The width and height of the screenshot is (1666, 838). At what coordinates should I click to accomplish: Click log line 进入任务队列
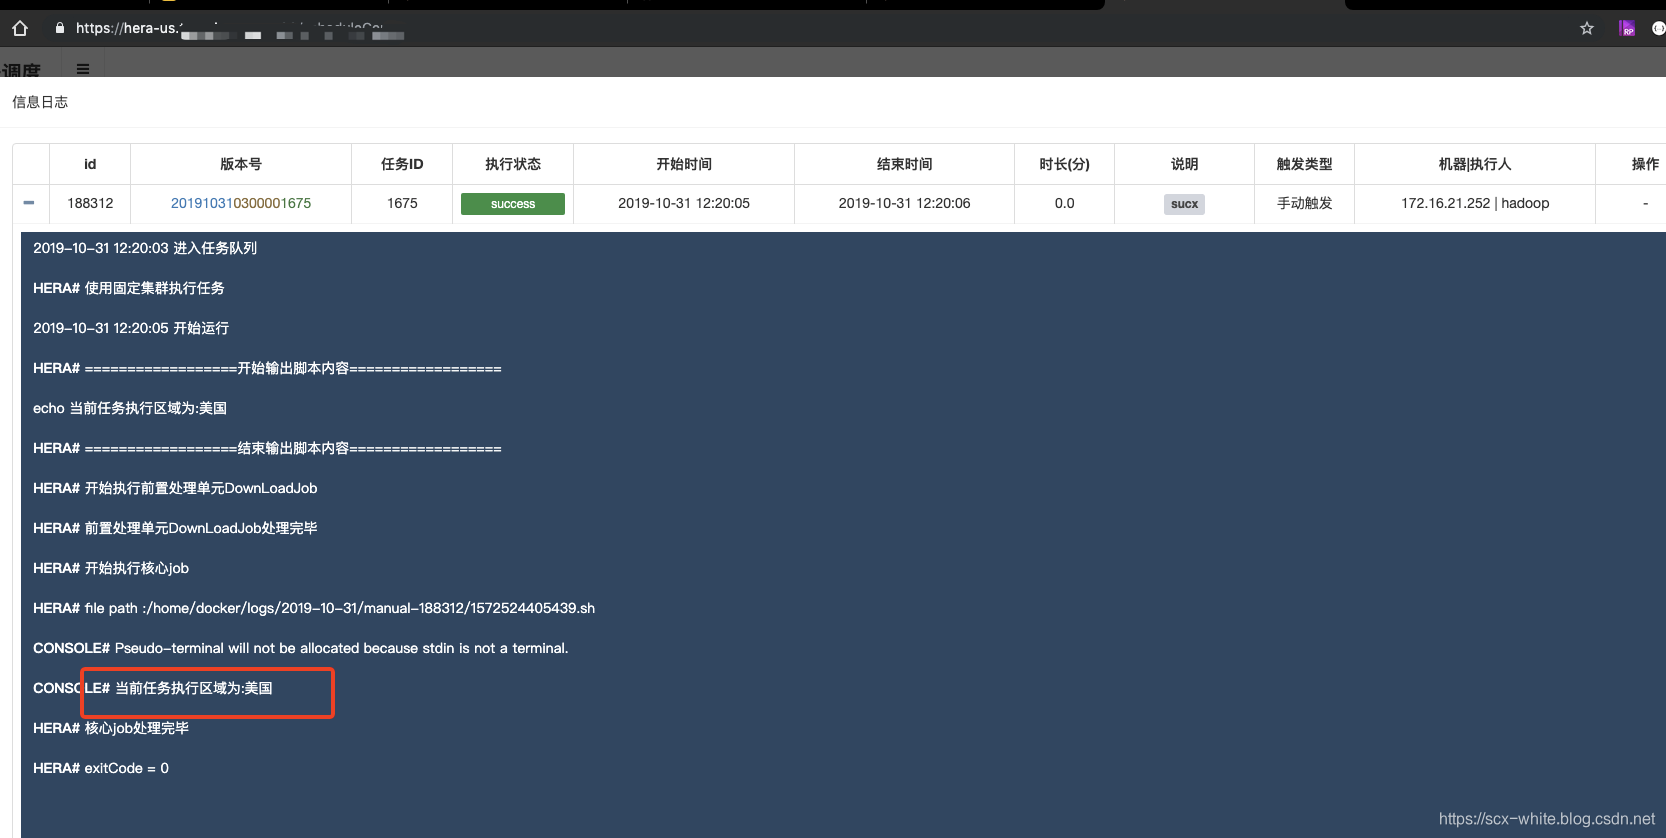(x=145, y=248)
